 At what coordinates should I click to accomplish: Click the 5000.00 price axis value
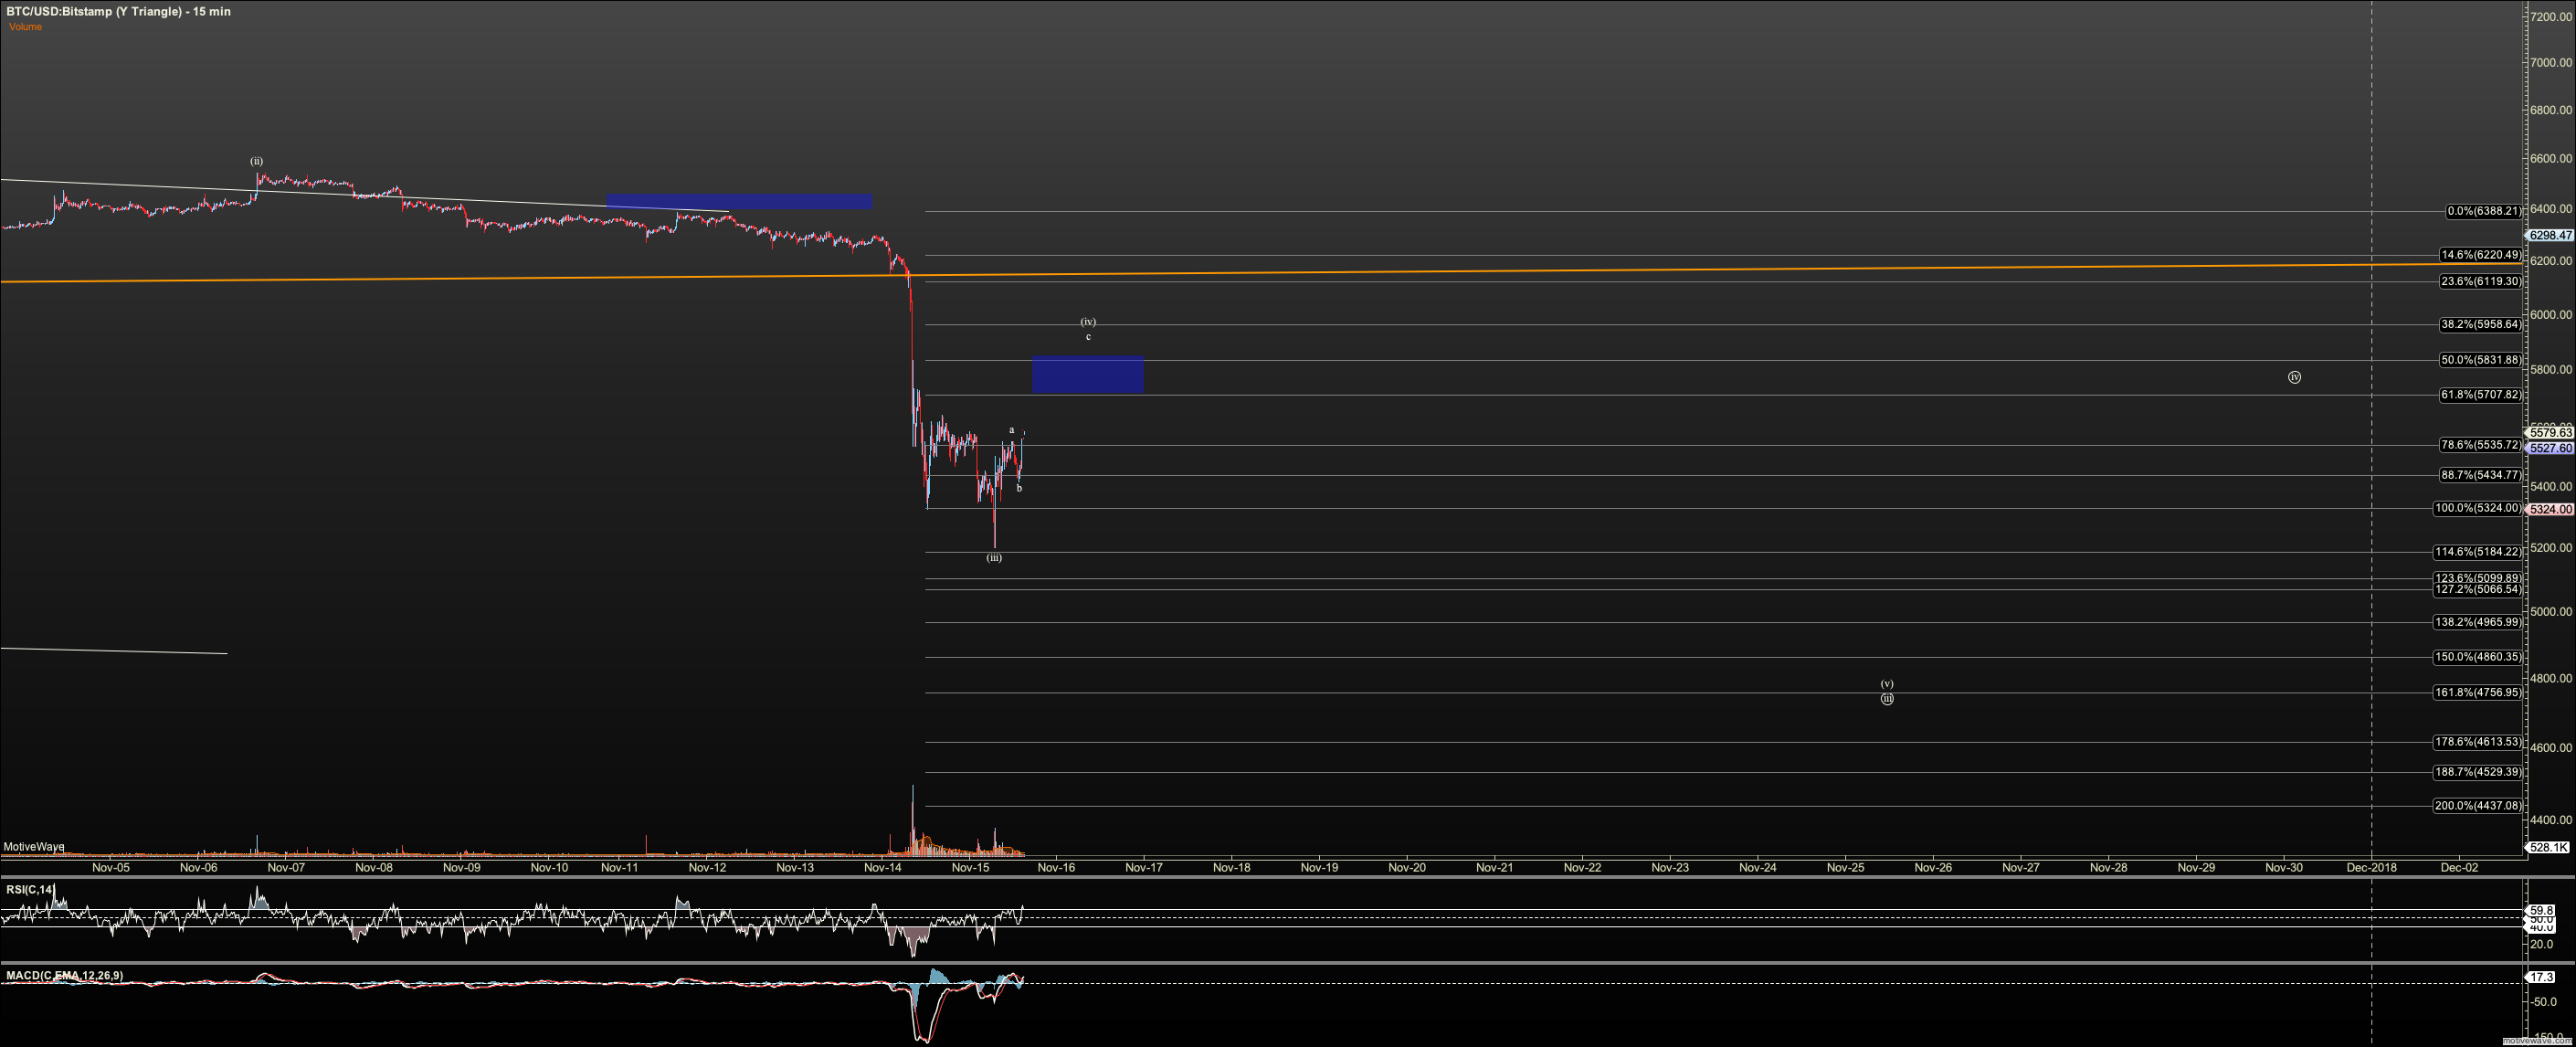click(x=2551, y=612)
